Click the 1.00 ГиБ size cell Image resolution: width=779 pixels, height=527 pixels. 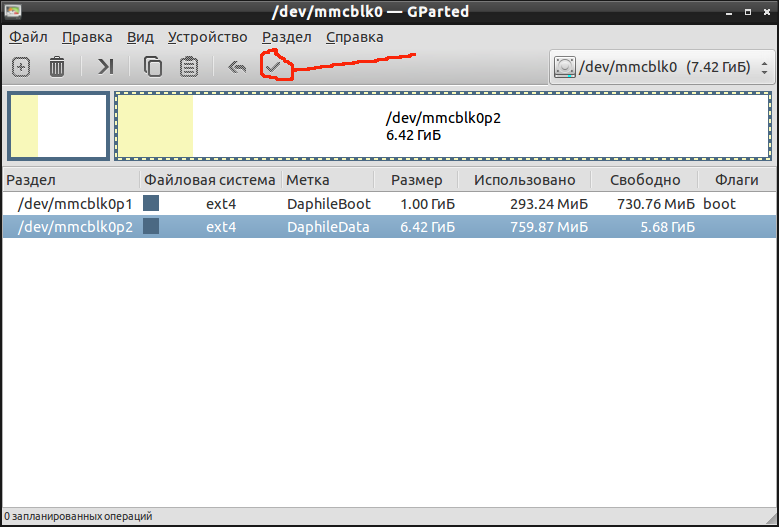(428, 204)
